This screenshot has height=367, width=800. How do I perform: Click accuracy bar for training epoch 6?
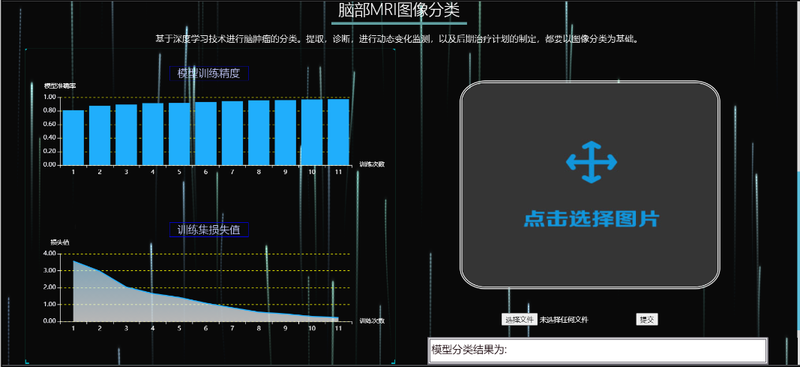click(206, 133)
